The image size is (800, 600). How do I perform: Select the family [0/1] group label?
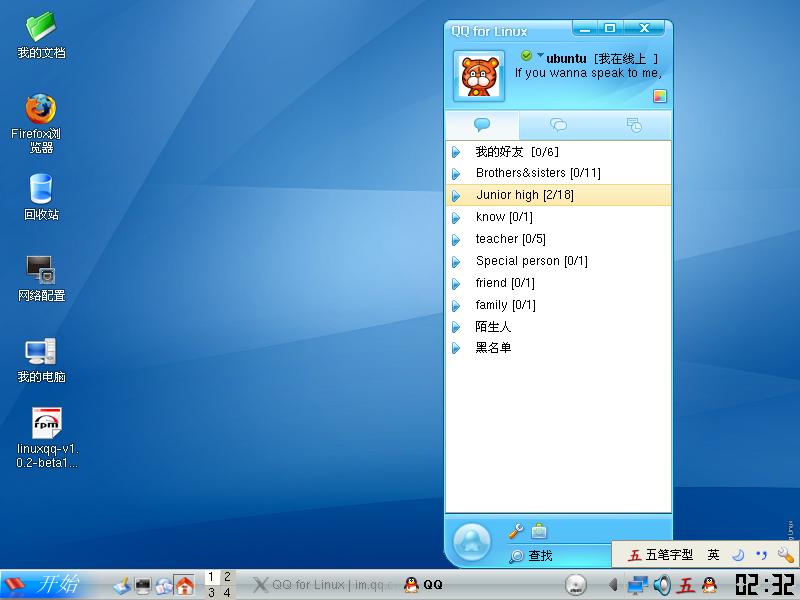[x=506, y=305]
